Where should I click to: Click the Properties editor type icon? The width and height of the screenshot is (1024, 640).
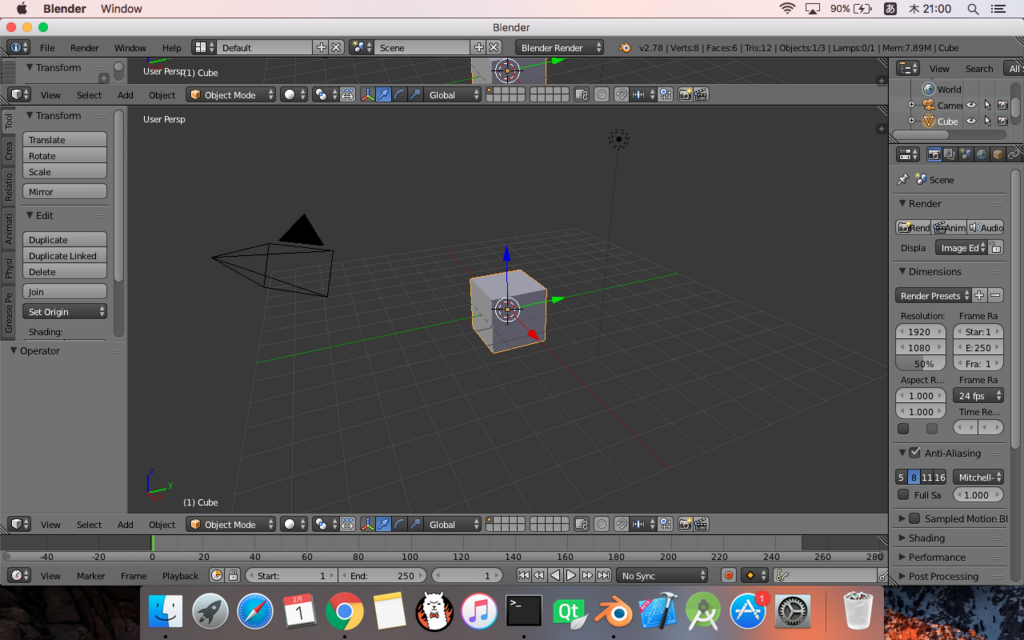coord(908,155)
